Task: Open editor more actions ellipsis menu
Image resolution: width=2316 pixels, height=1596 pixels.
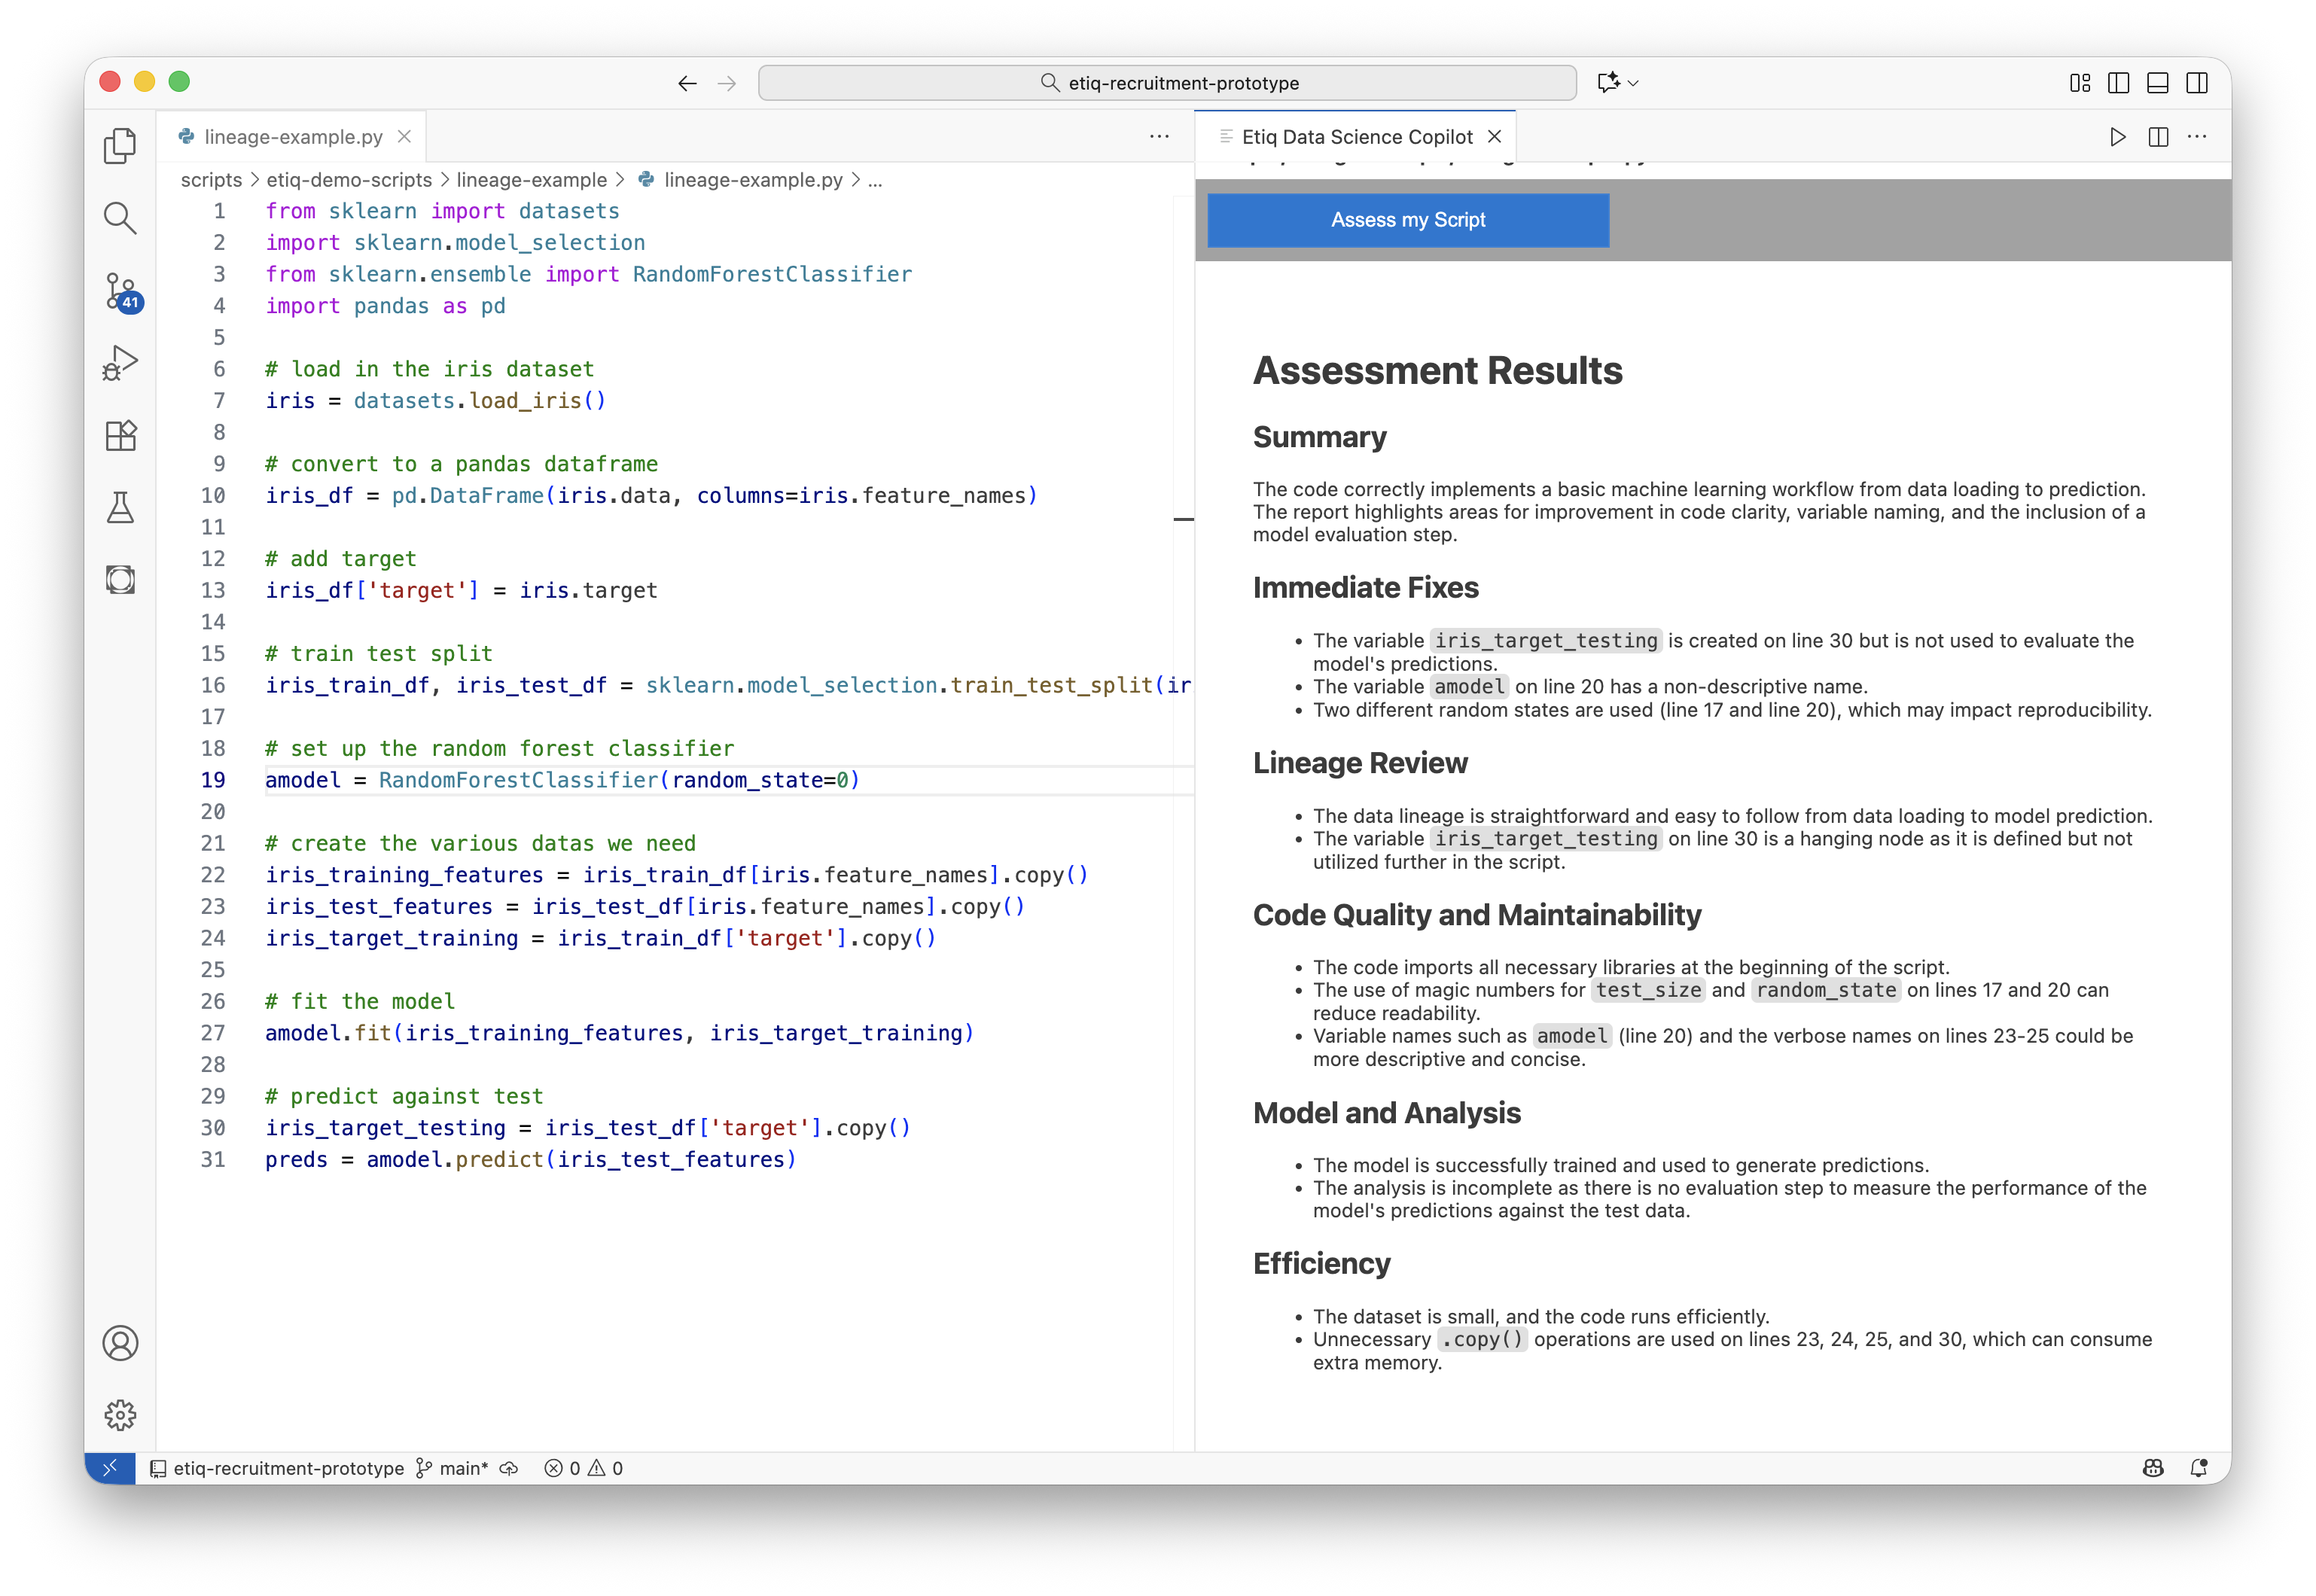Action: (x=1159, y=137)
